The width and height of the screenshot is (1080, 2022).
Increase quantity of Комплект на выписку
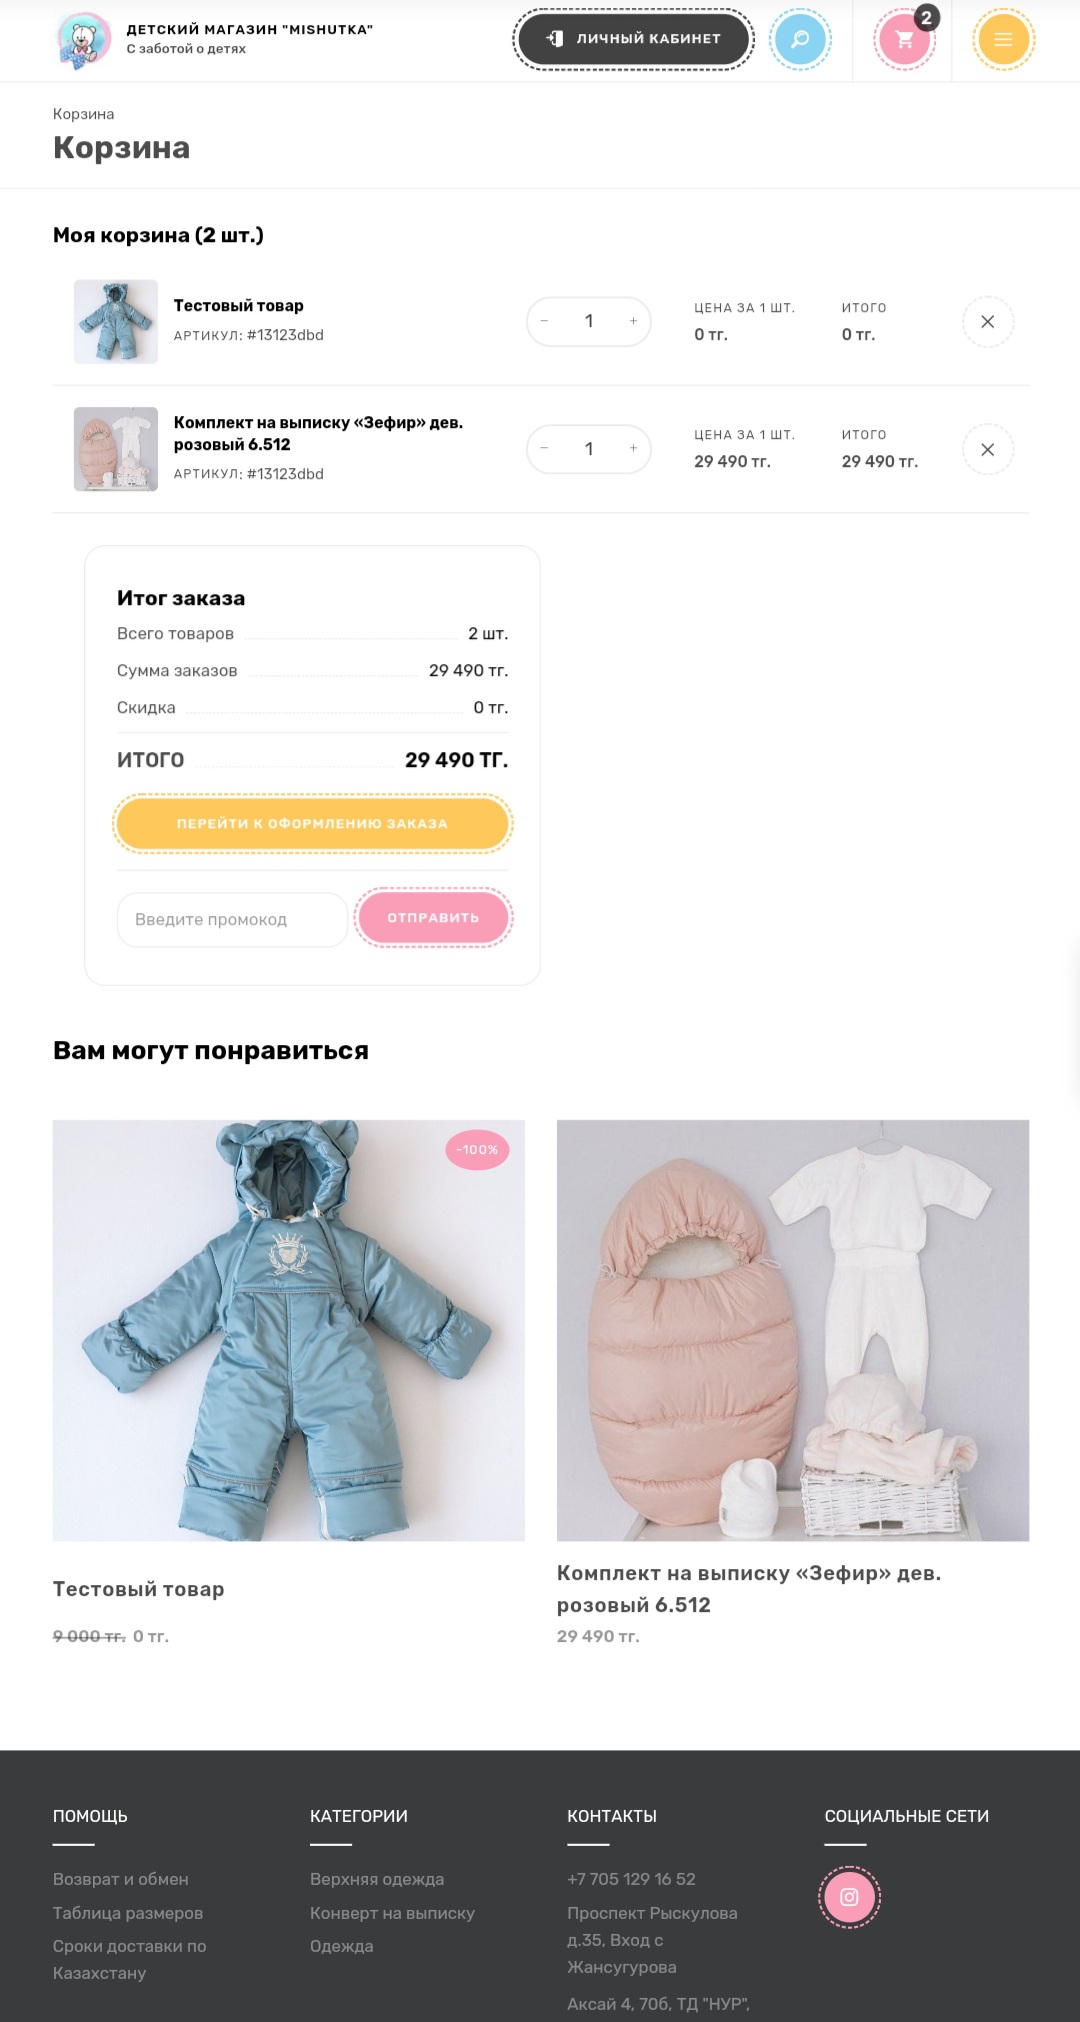pyautogui.click(x=633, y=448)
